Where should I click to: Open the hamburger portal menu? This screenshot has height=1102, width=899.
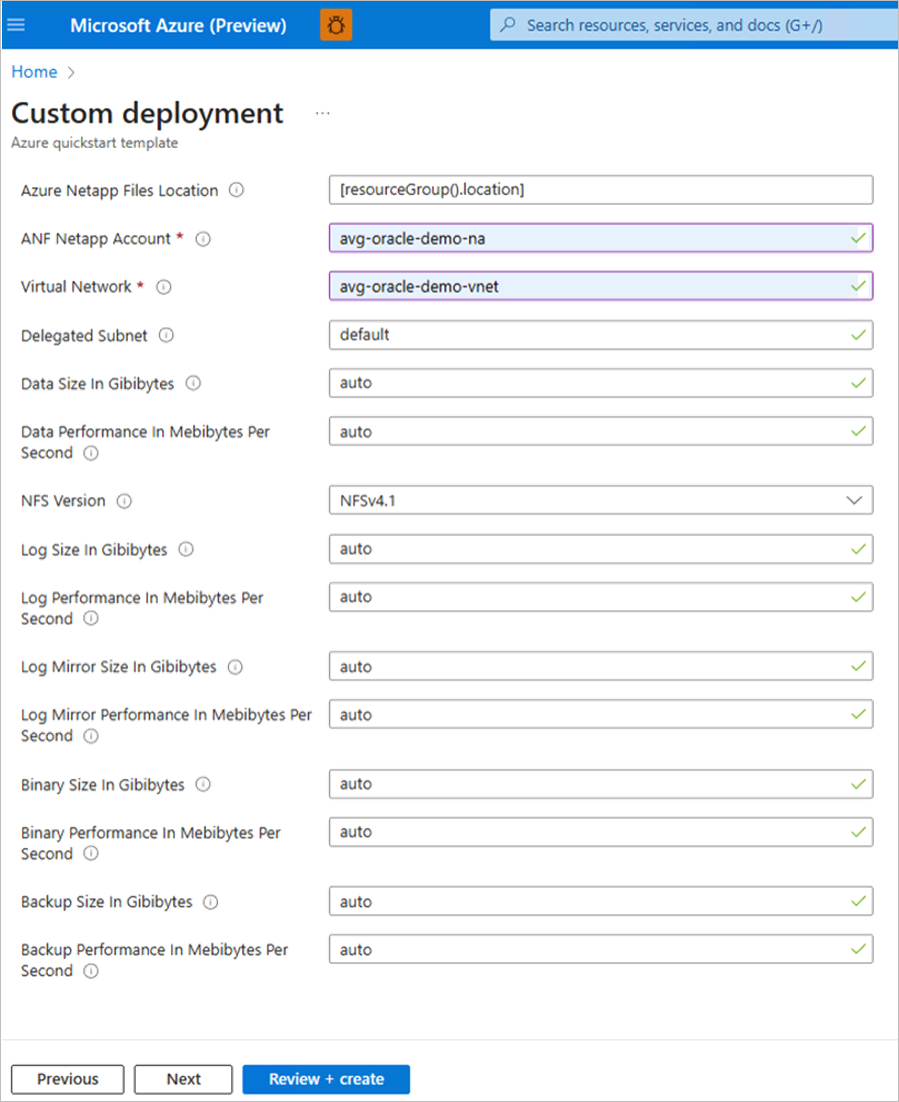pyautogui.click(x=16, y=25)
